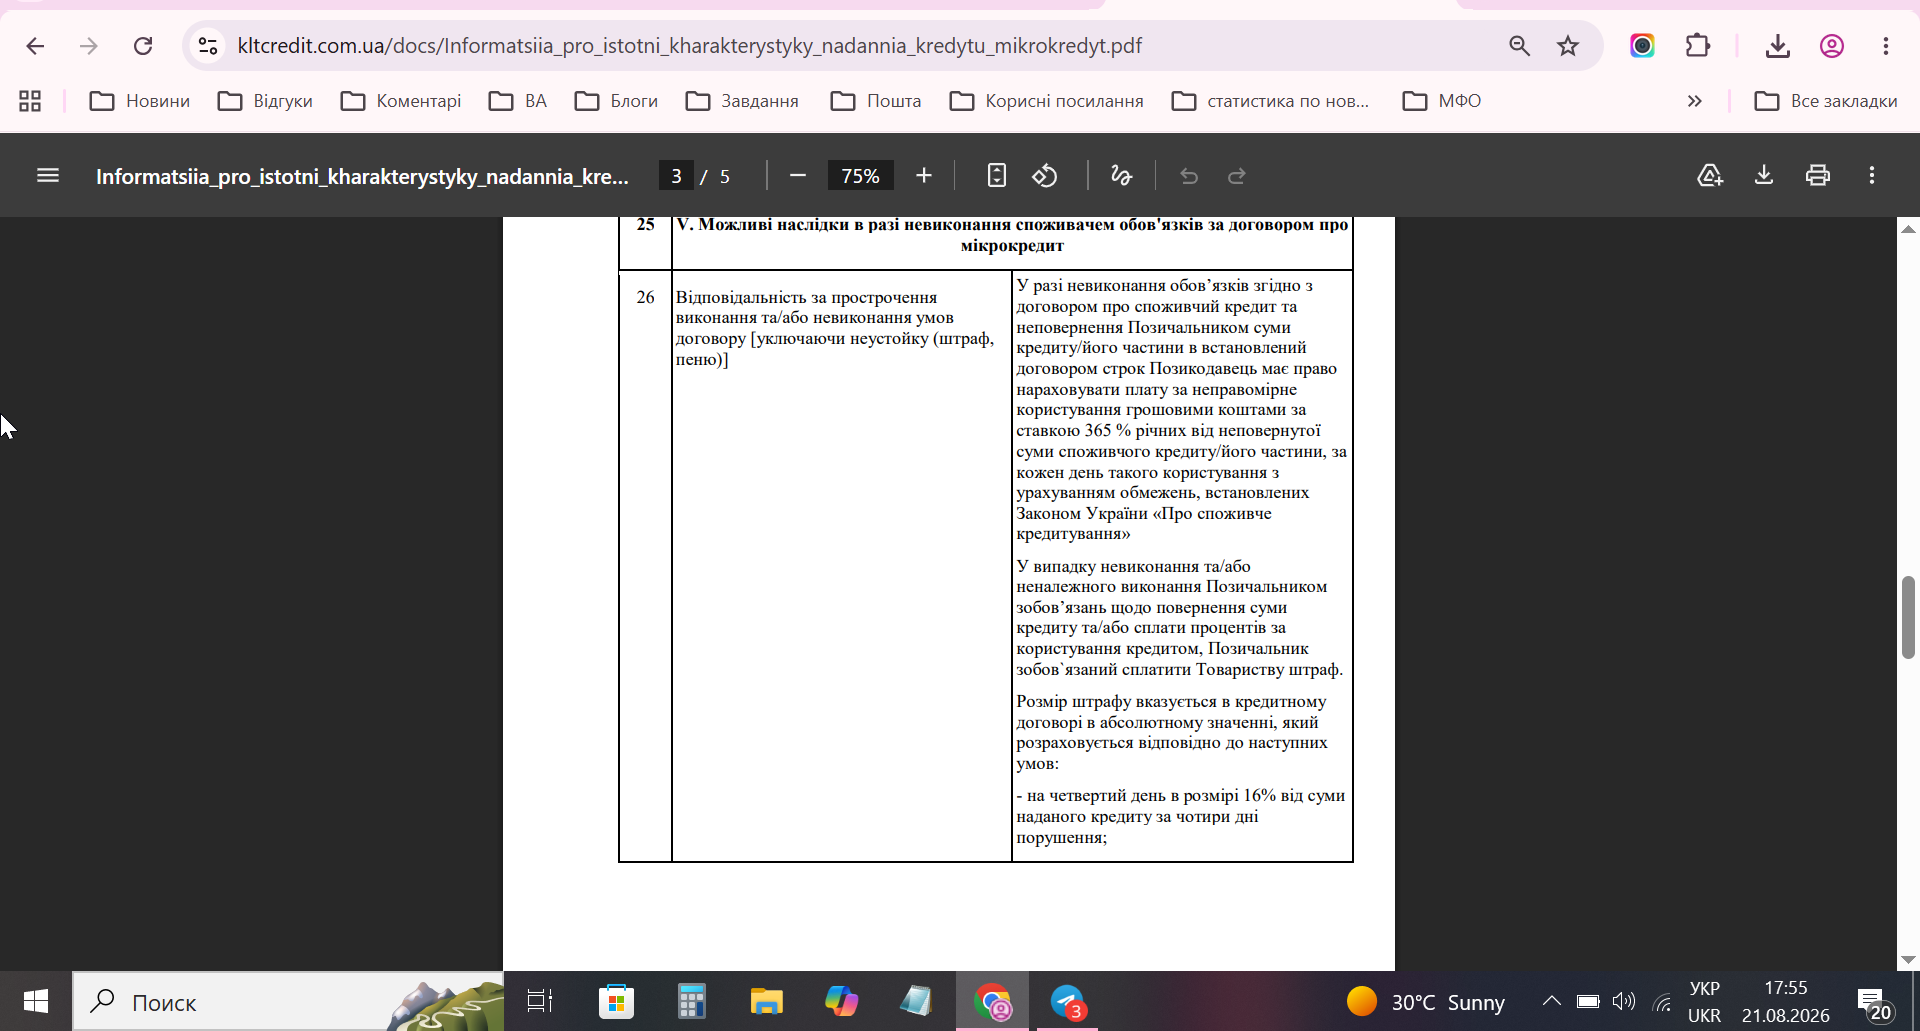Open the МФО bookmarks folder
1920x1031 pixels.
pos(1441,101)
